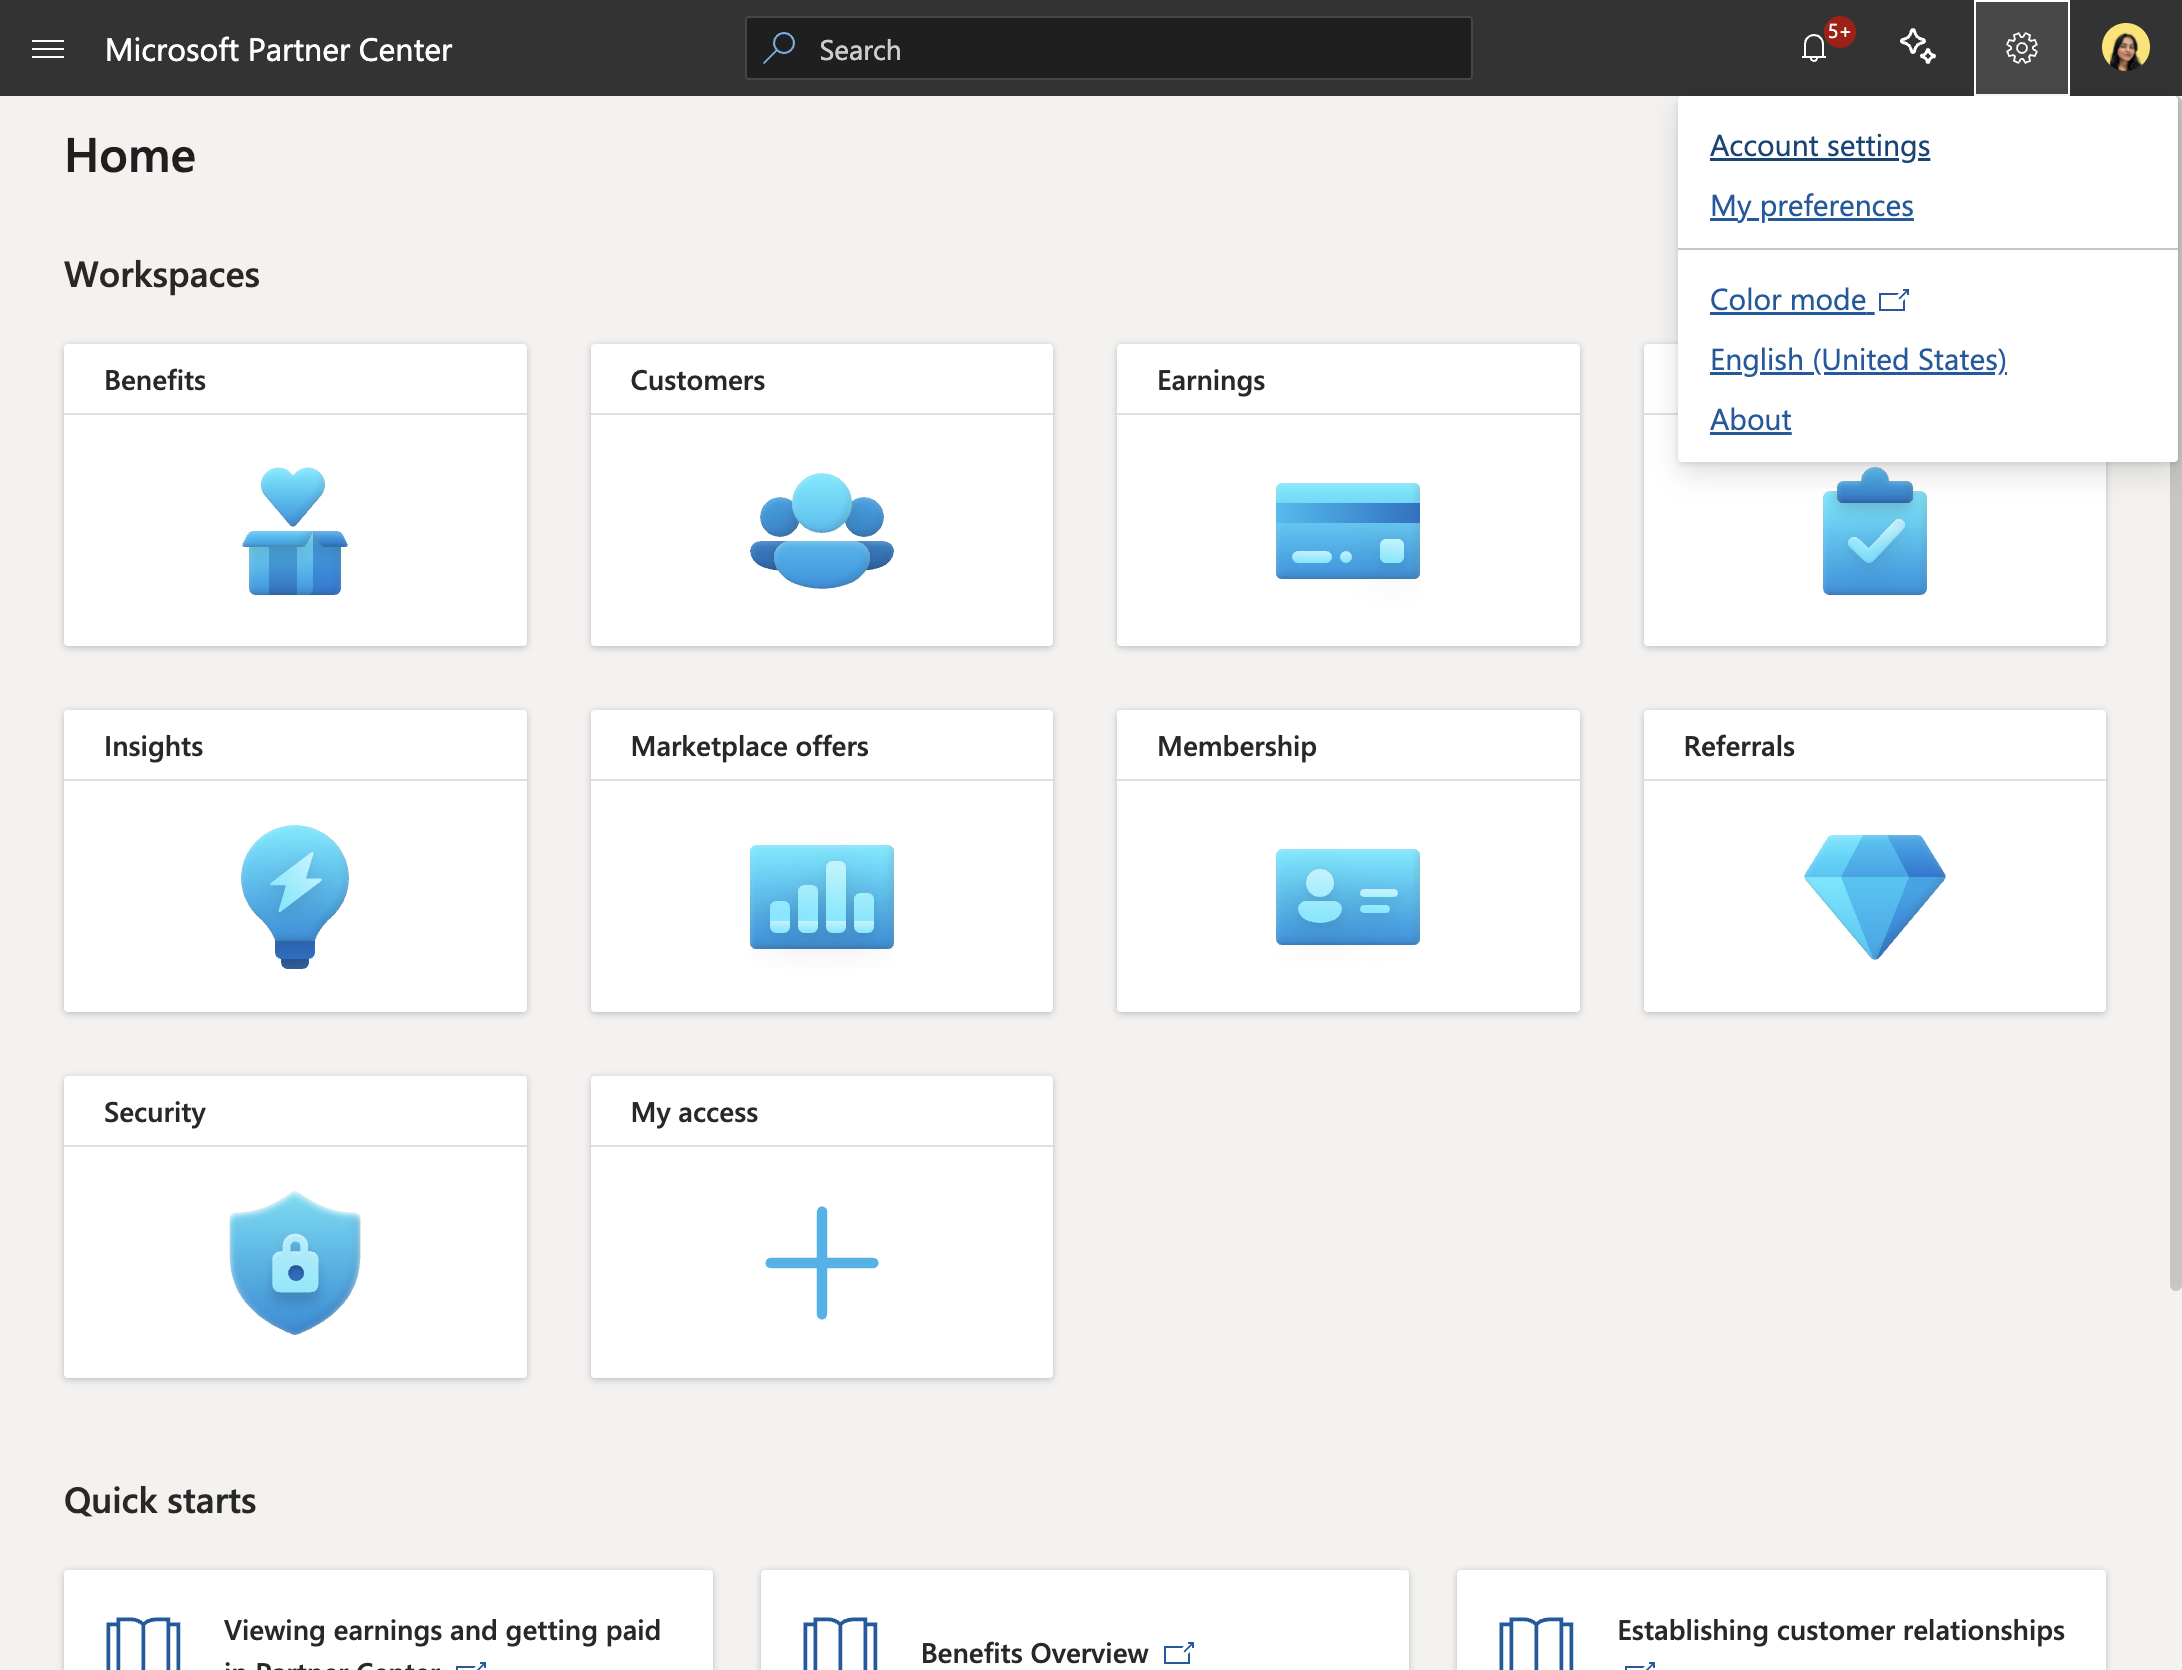Click the book icon beside Benefits Overview
The image size is (2182, 1670).
[840, 1644]
